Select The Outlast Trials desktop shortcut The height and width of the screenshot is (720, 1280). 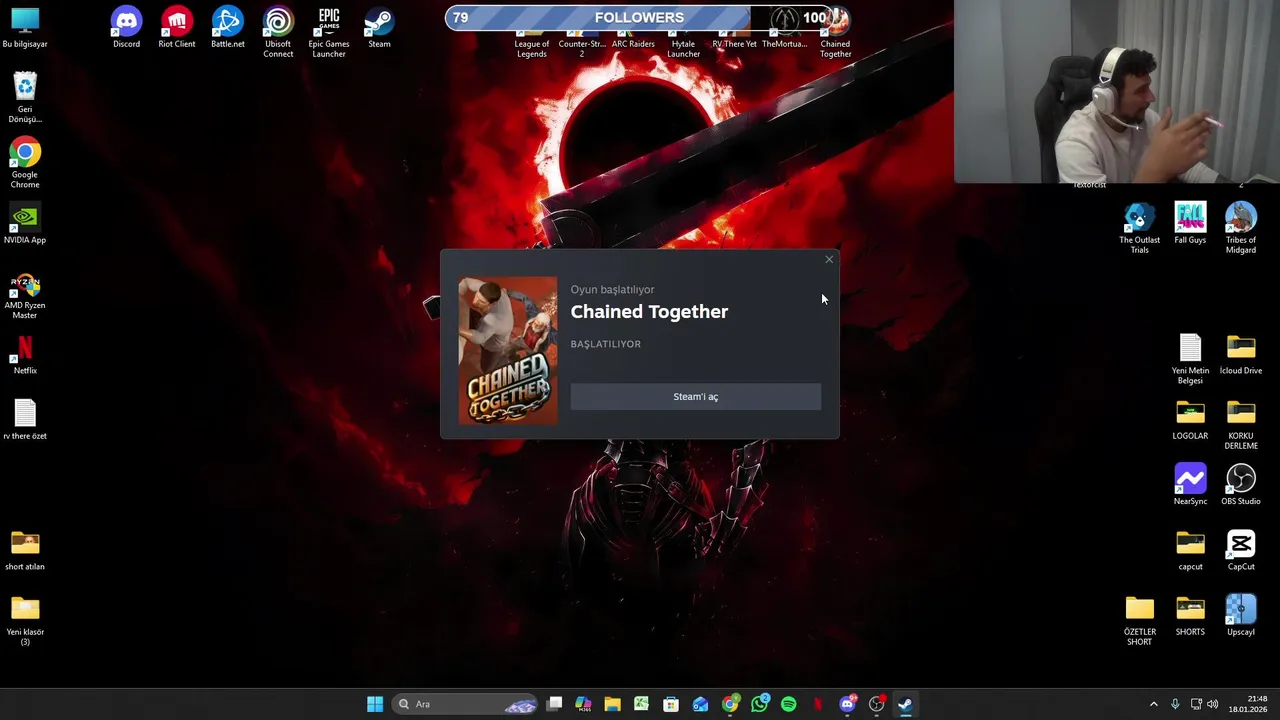(1140, 229)
